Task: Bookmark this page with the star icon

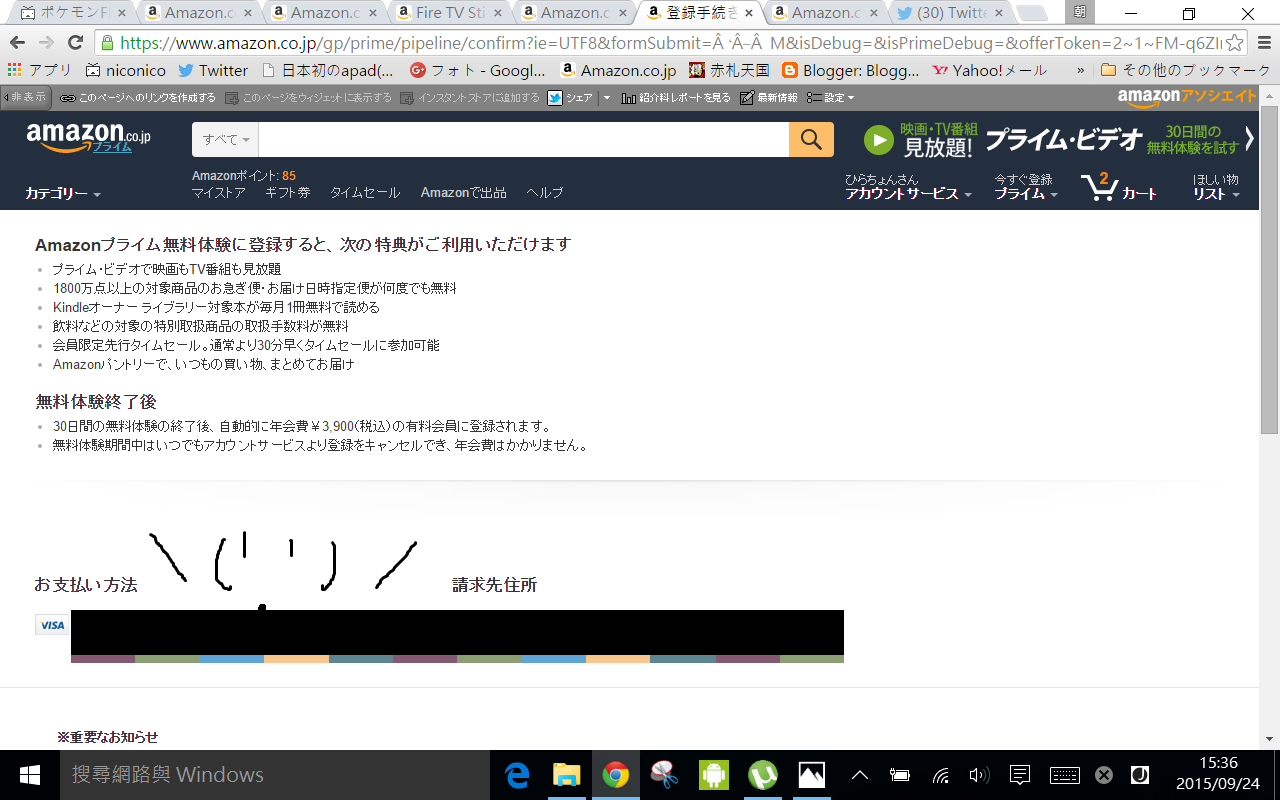Action: coord(1235,43)
